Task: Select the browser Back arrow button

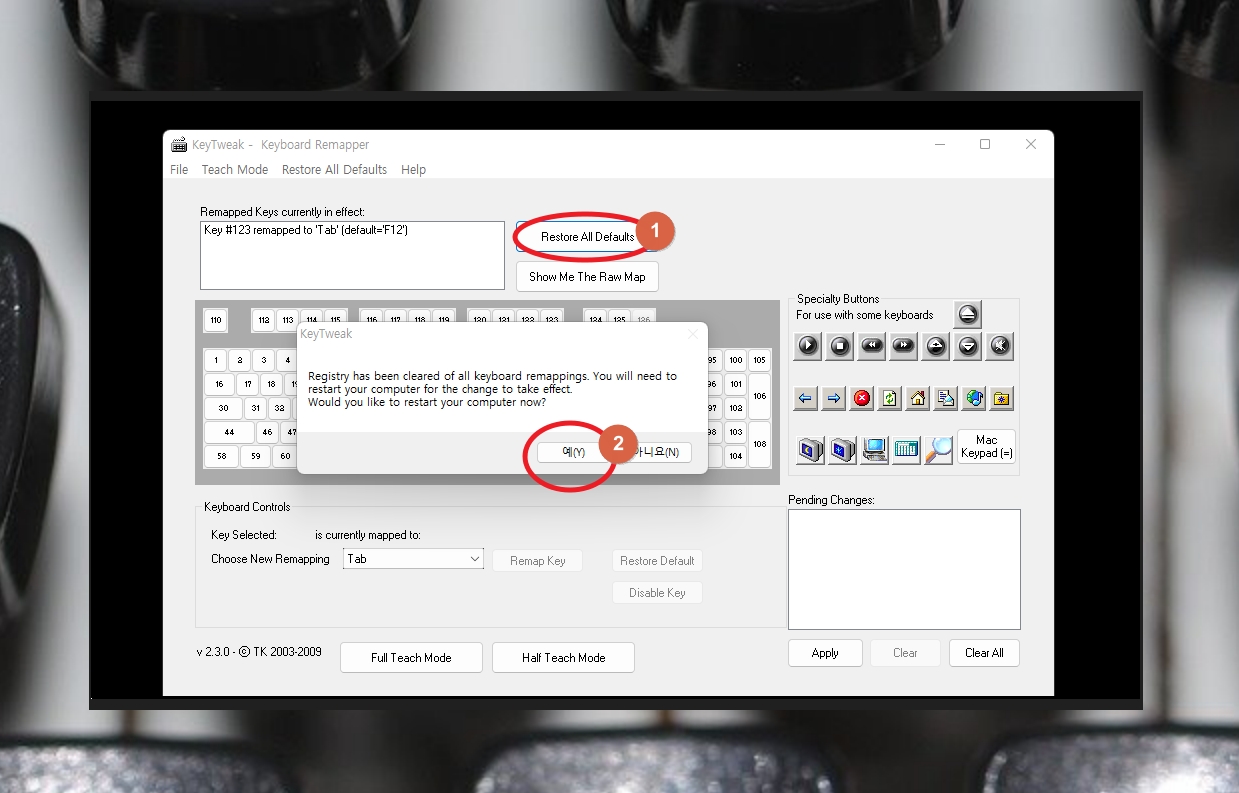Action: click(x=806, y=399)
